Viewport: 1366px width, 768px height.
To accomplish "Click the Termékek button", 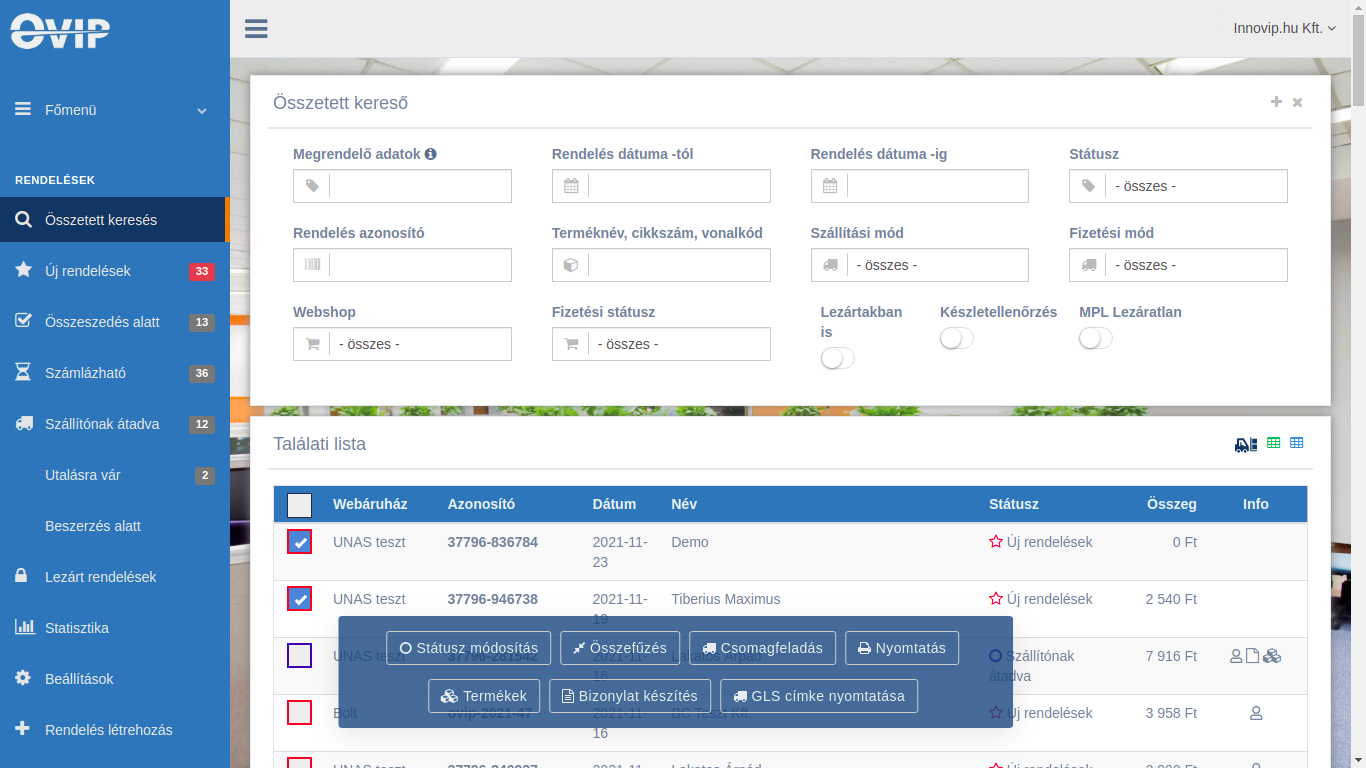I will pyautogui.click(x=484, y=696).
